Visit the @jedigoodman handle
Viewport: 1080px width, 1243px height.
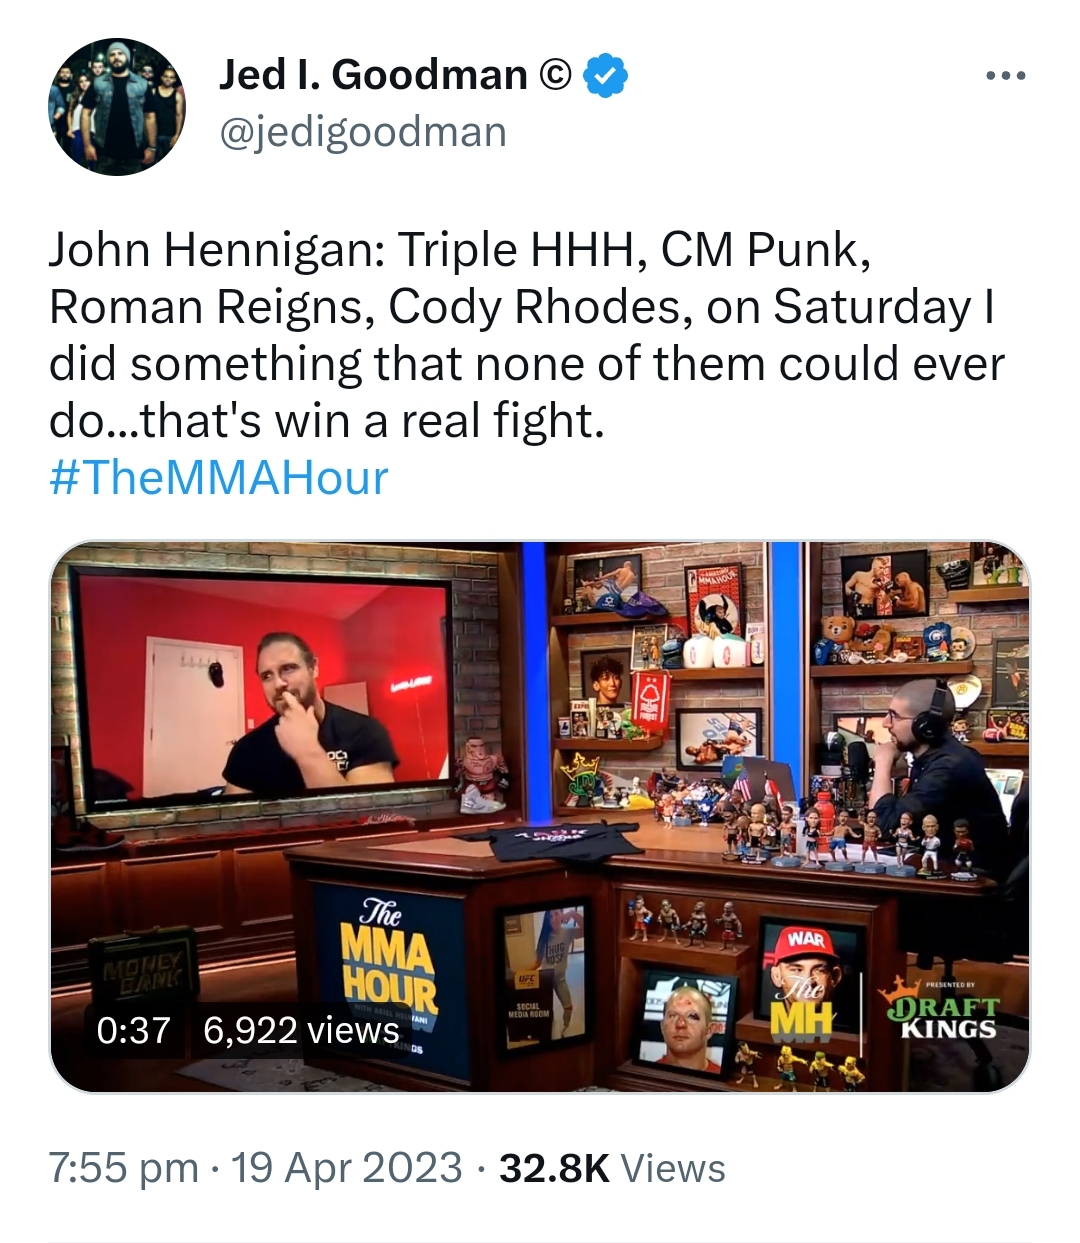pos(363,132)
